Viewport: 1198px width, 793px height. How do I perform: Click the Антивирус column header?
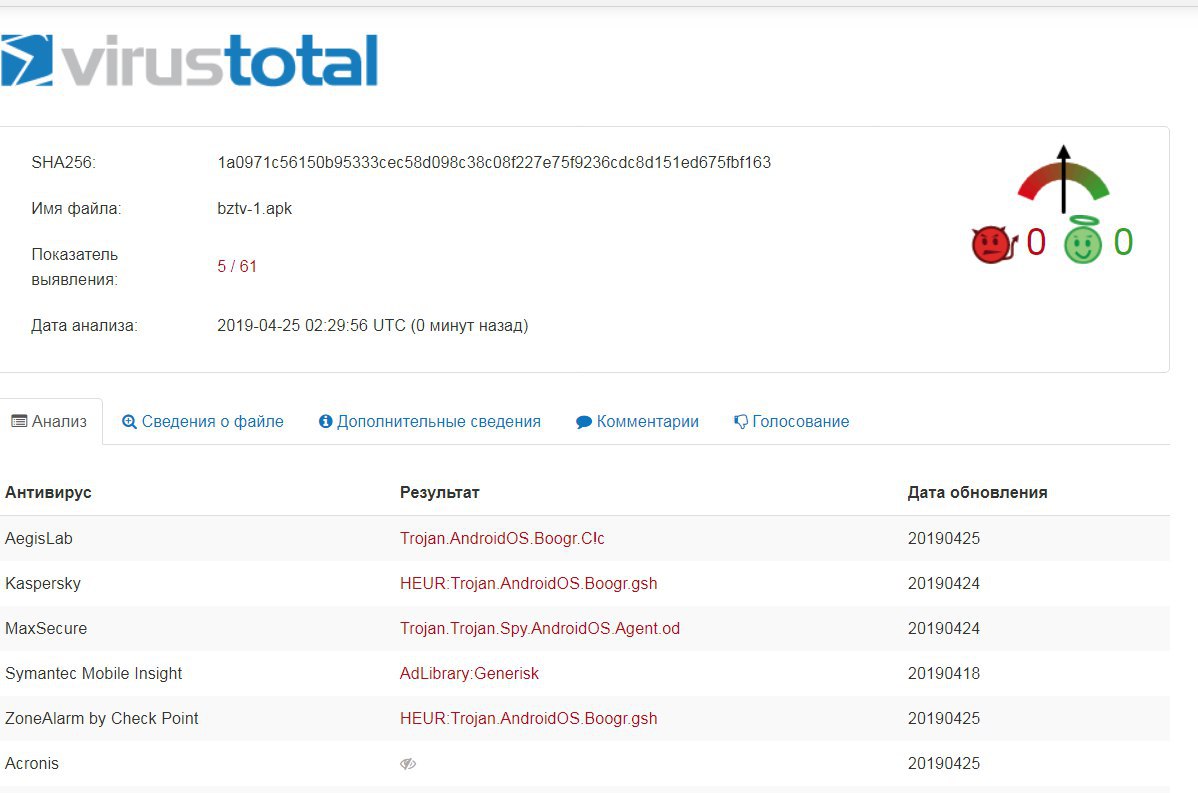(x=48, y=492)
